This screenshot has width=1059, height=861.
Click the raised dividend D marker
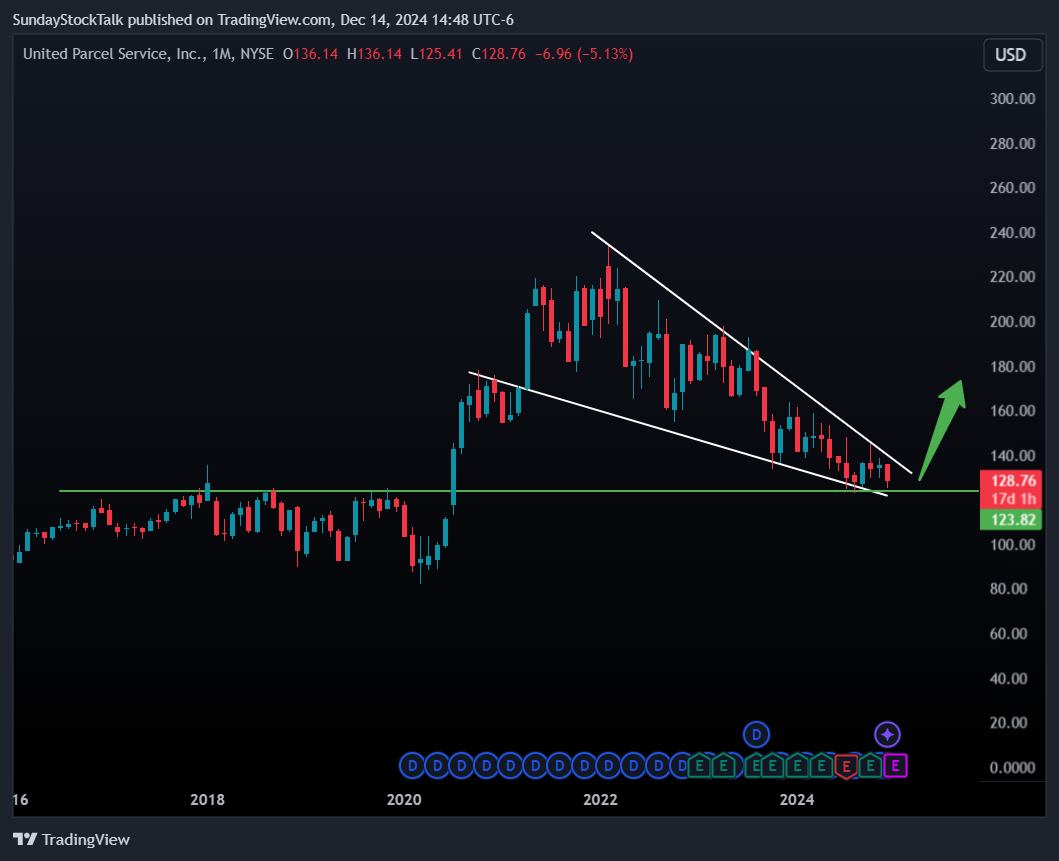(756, 735)
